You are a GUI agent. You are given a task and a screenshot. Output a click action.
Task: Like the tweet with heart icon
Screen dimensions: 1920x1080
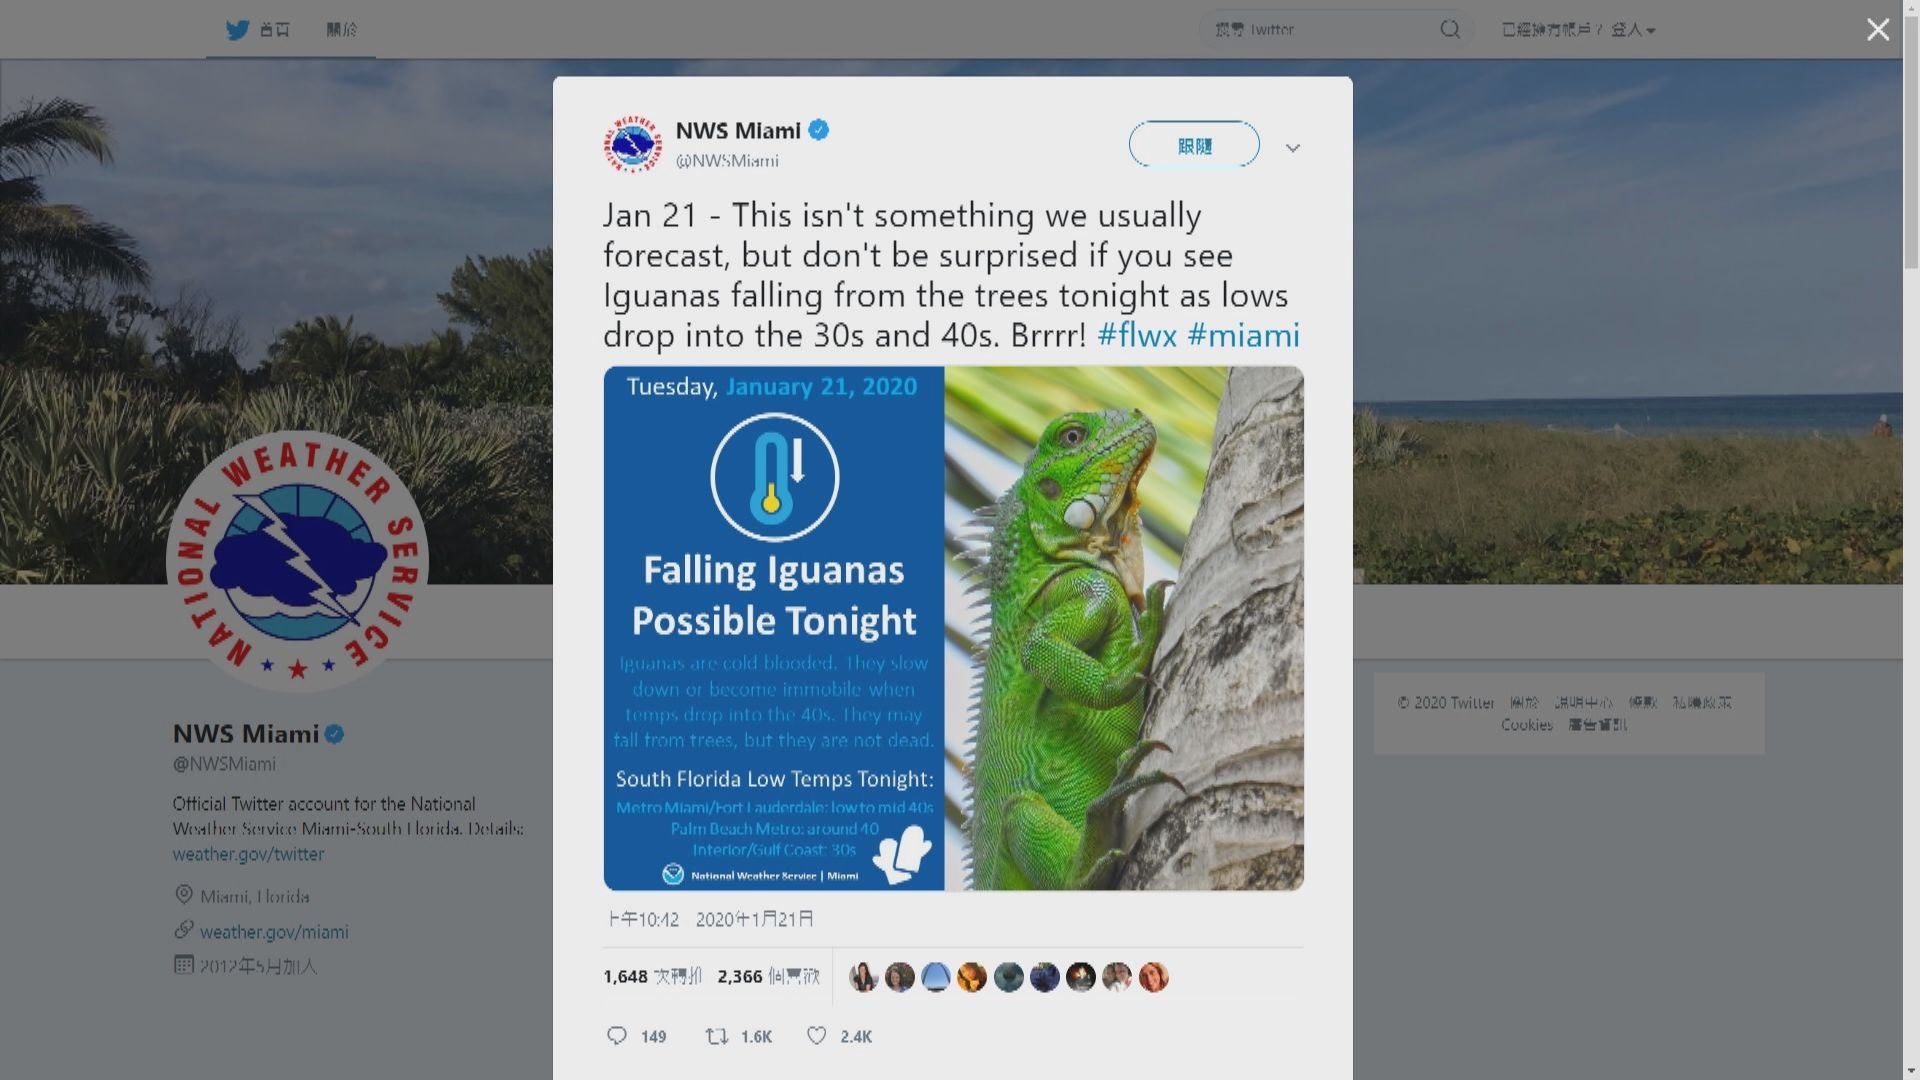click(x=817, y=1036)
